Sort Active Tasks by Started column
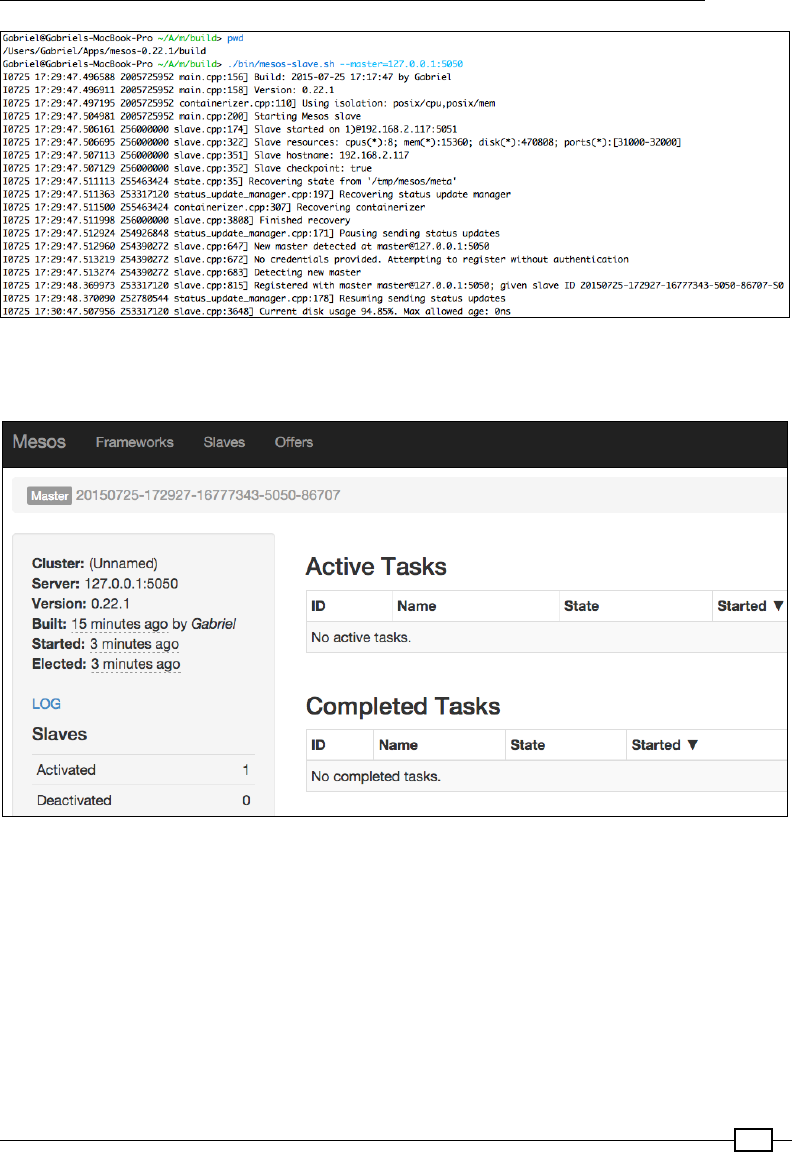The height and width of the screenshot is (1152, 792). point(749,606)
